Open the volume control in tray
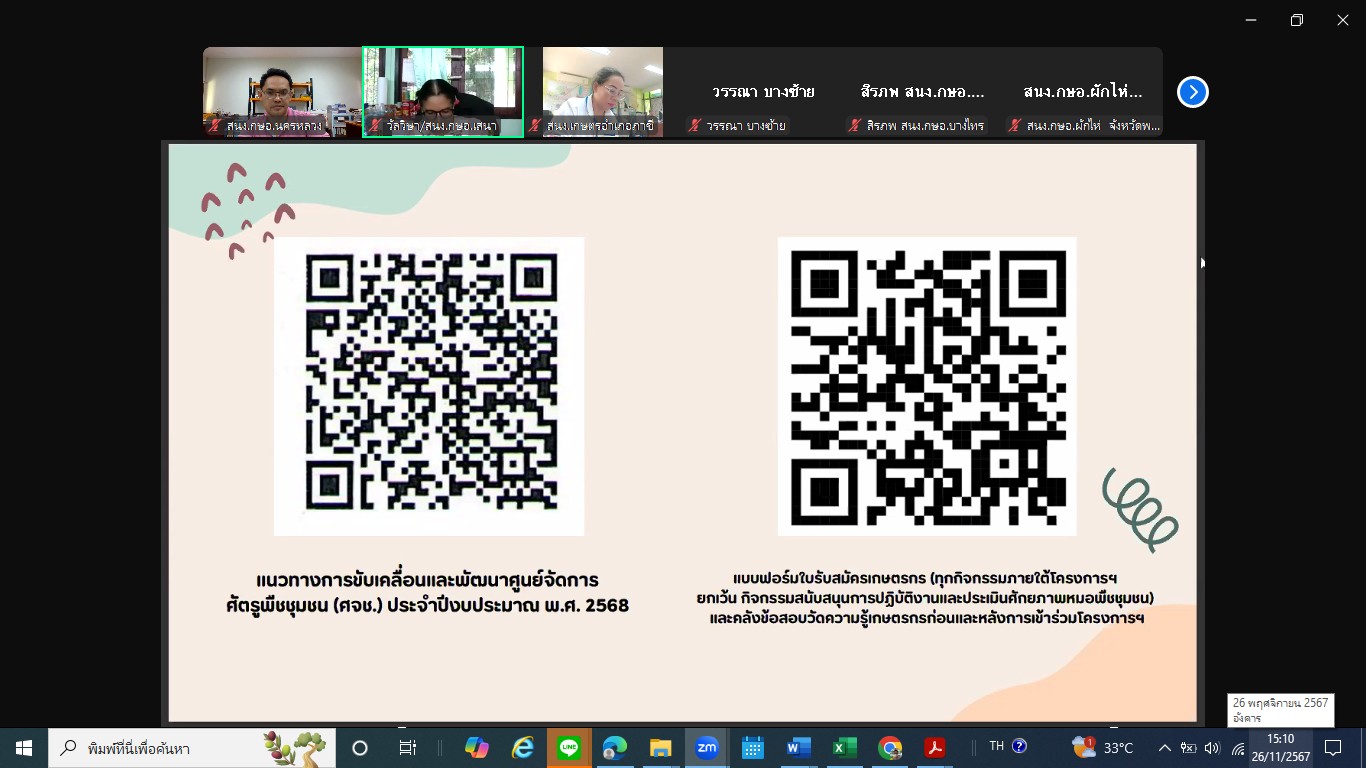Image resolution: width=1366 pixels, height=768 pixels. pos(1213,748)
